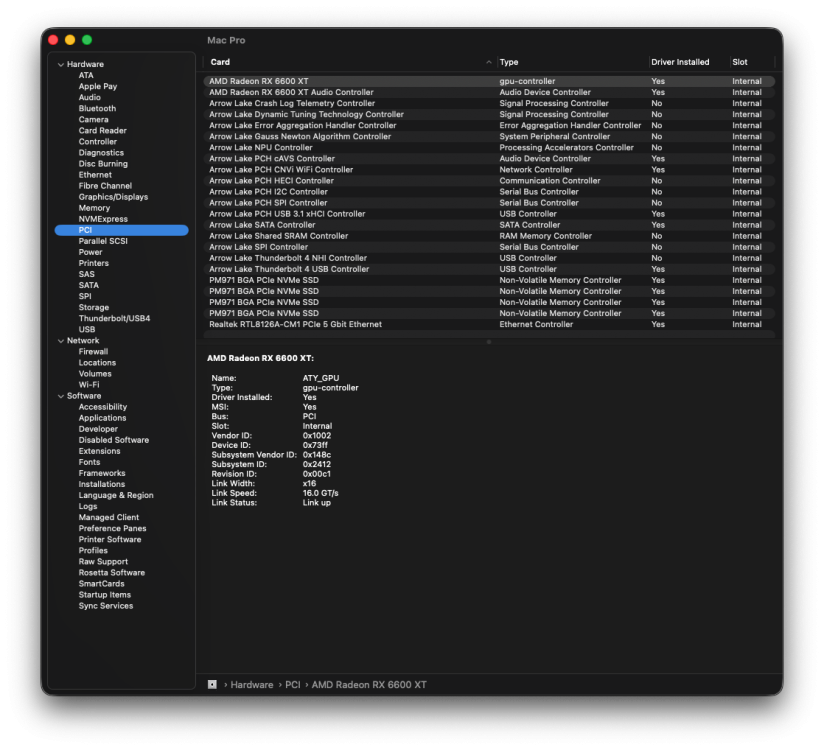Open Logs under Software
Screen dimensions: 824x750
tap(88, 506)
